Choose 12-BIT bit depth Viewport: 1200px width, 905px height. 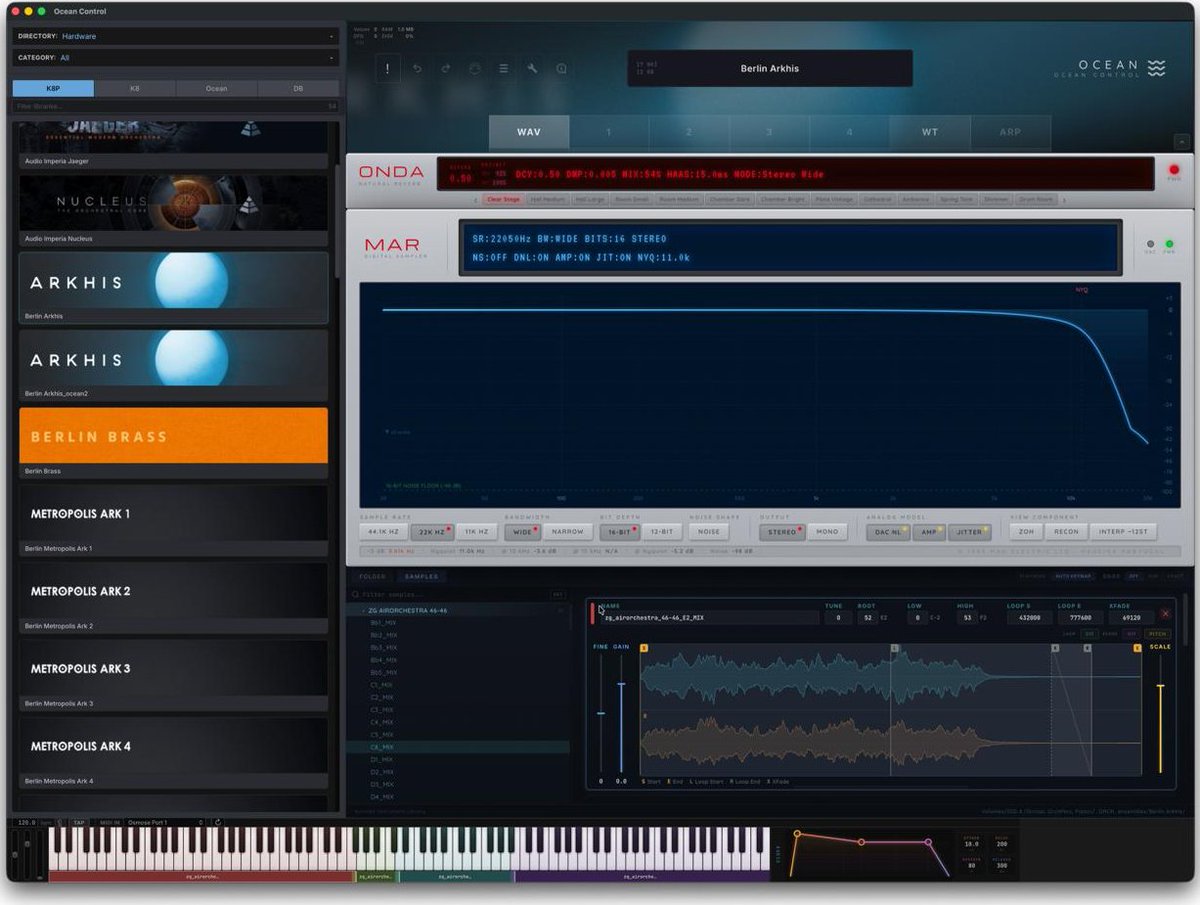661,532
